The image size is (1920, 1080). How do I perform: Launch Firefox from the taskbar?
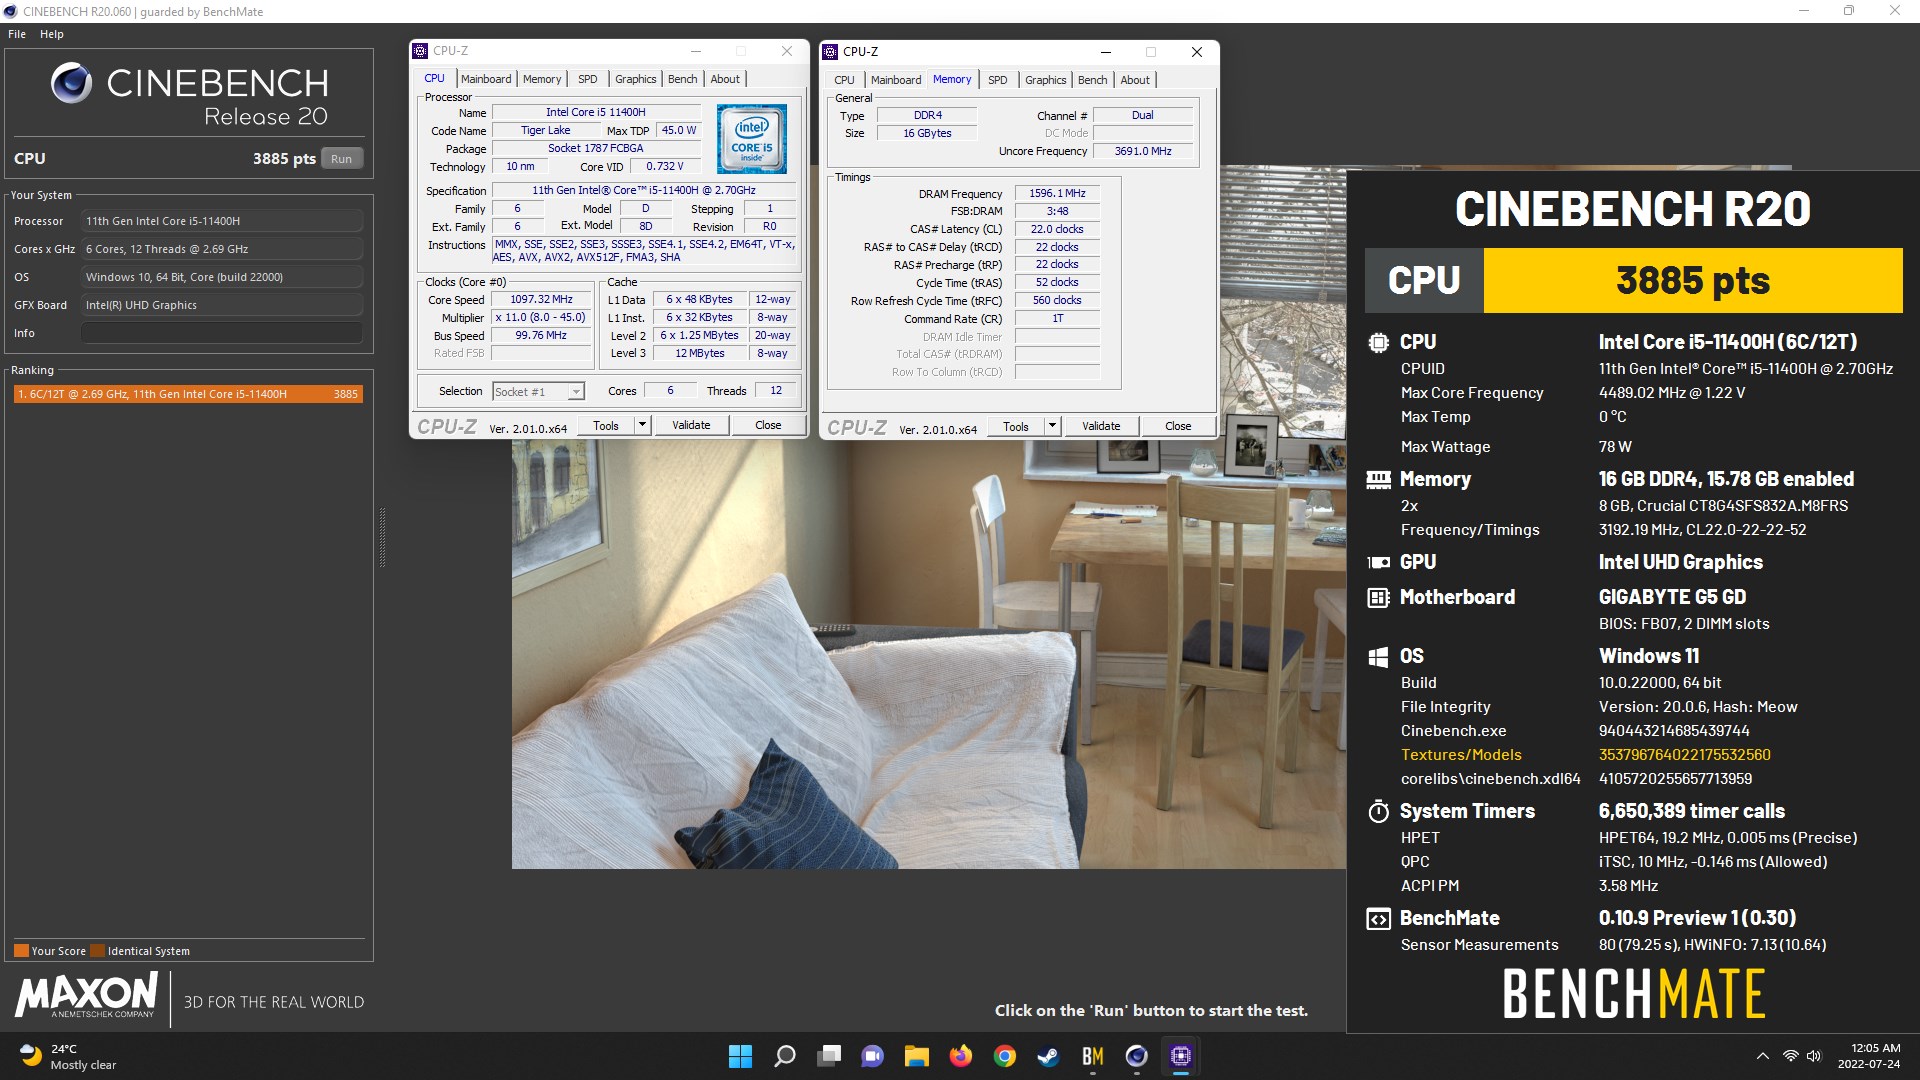click(961, 1056)
